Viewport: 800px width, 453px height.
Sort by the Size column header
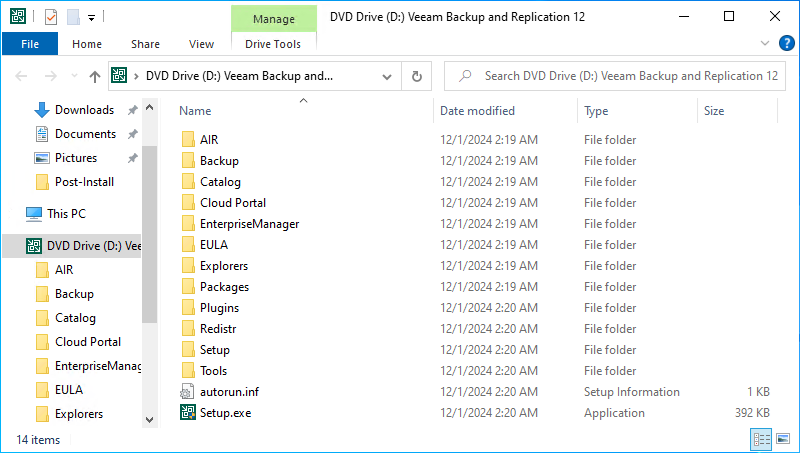pos(714,111)
